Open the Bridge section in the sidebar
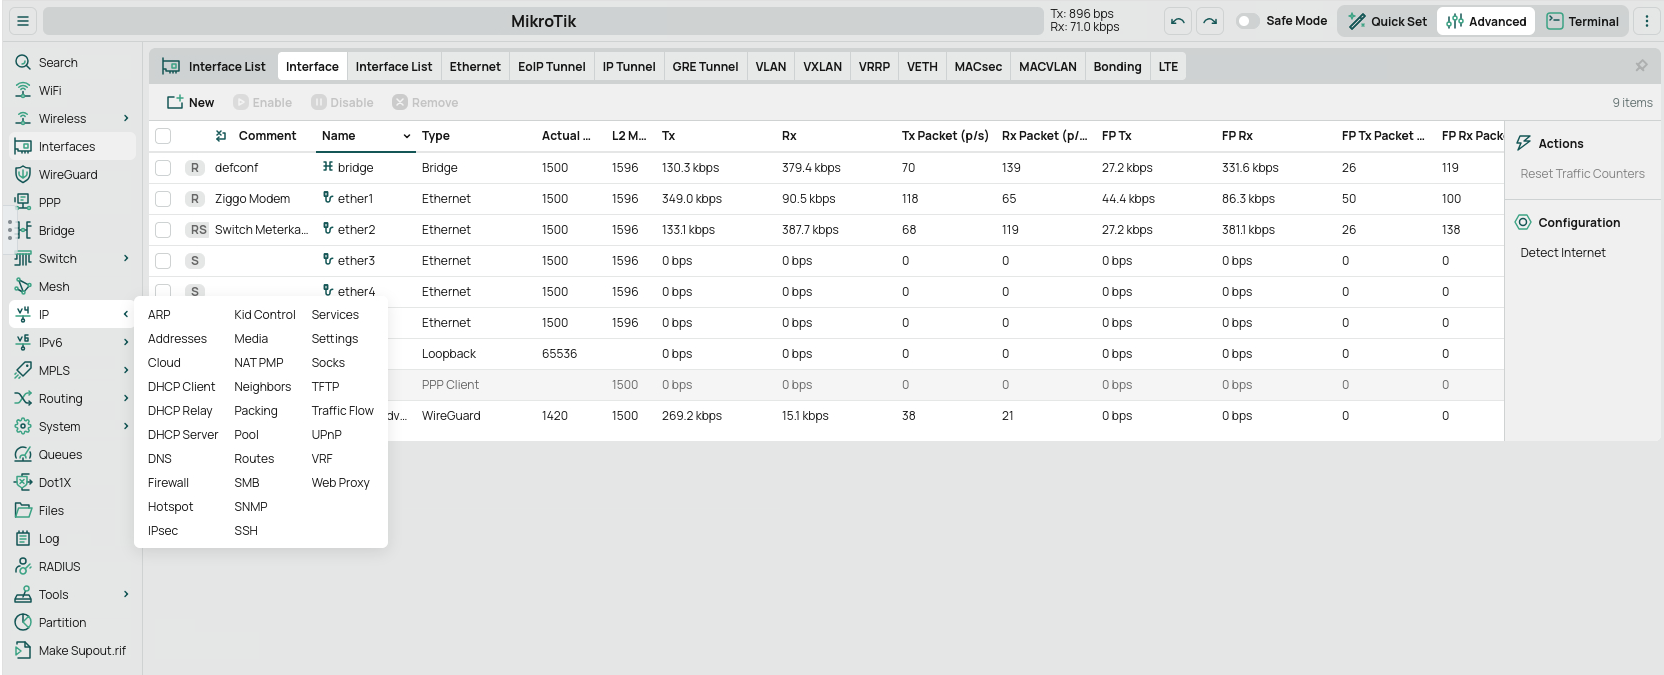Screen dimensions: 1664x675 [57, 230]
